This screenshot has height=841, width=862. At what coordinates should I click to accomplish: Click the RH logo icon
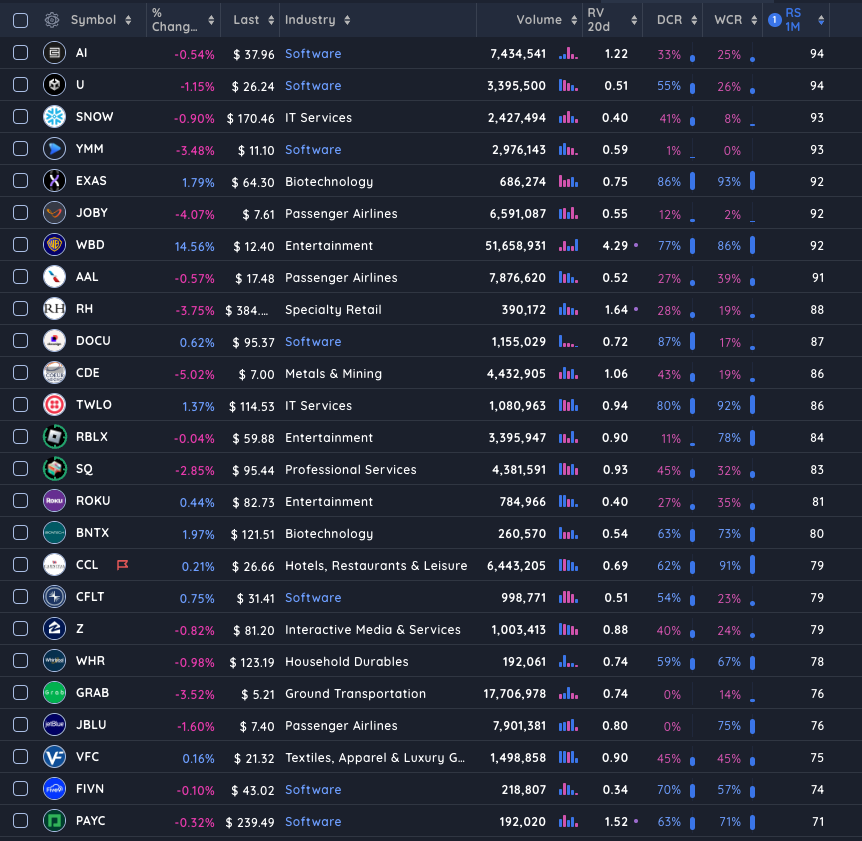[x=54, y=308]
